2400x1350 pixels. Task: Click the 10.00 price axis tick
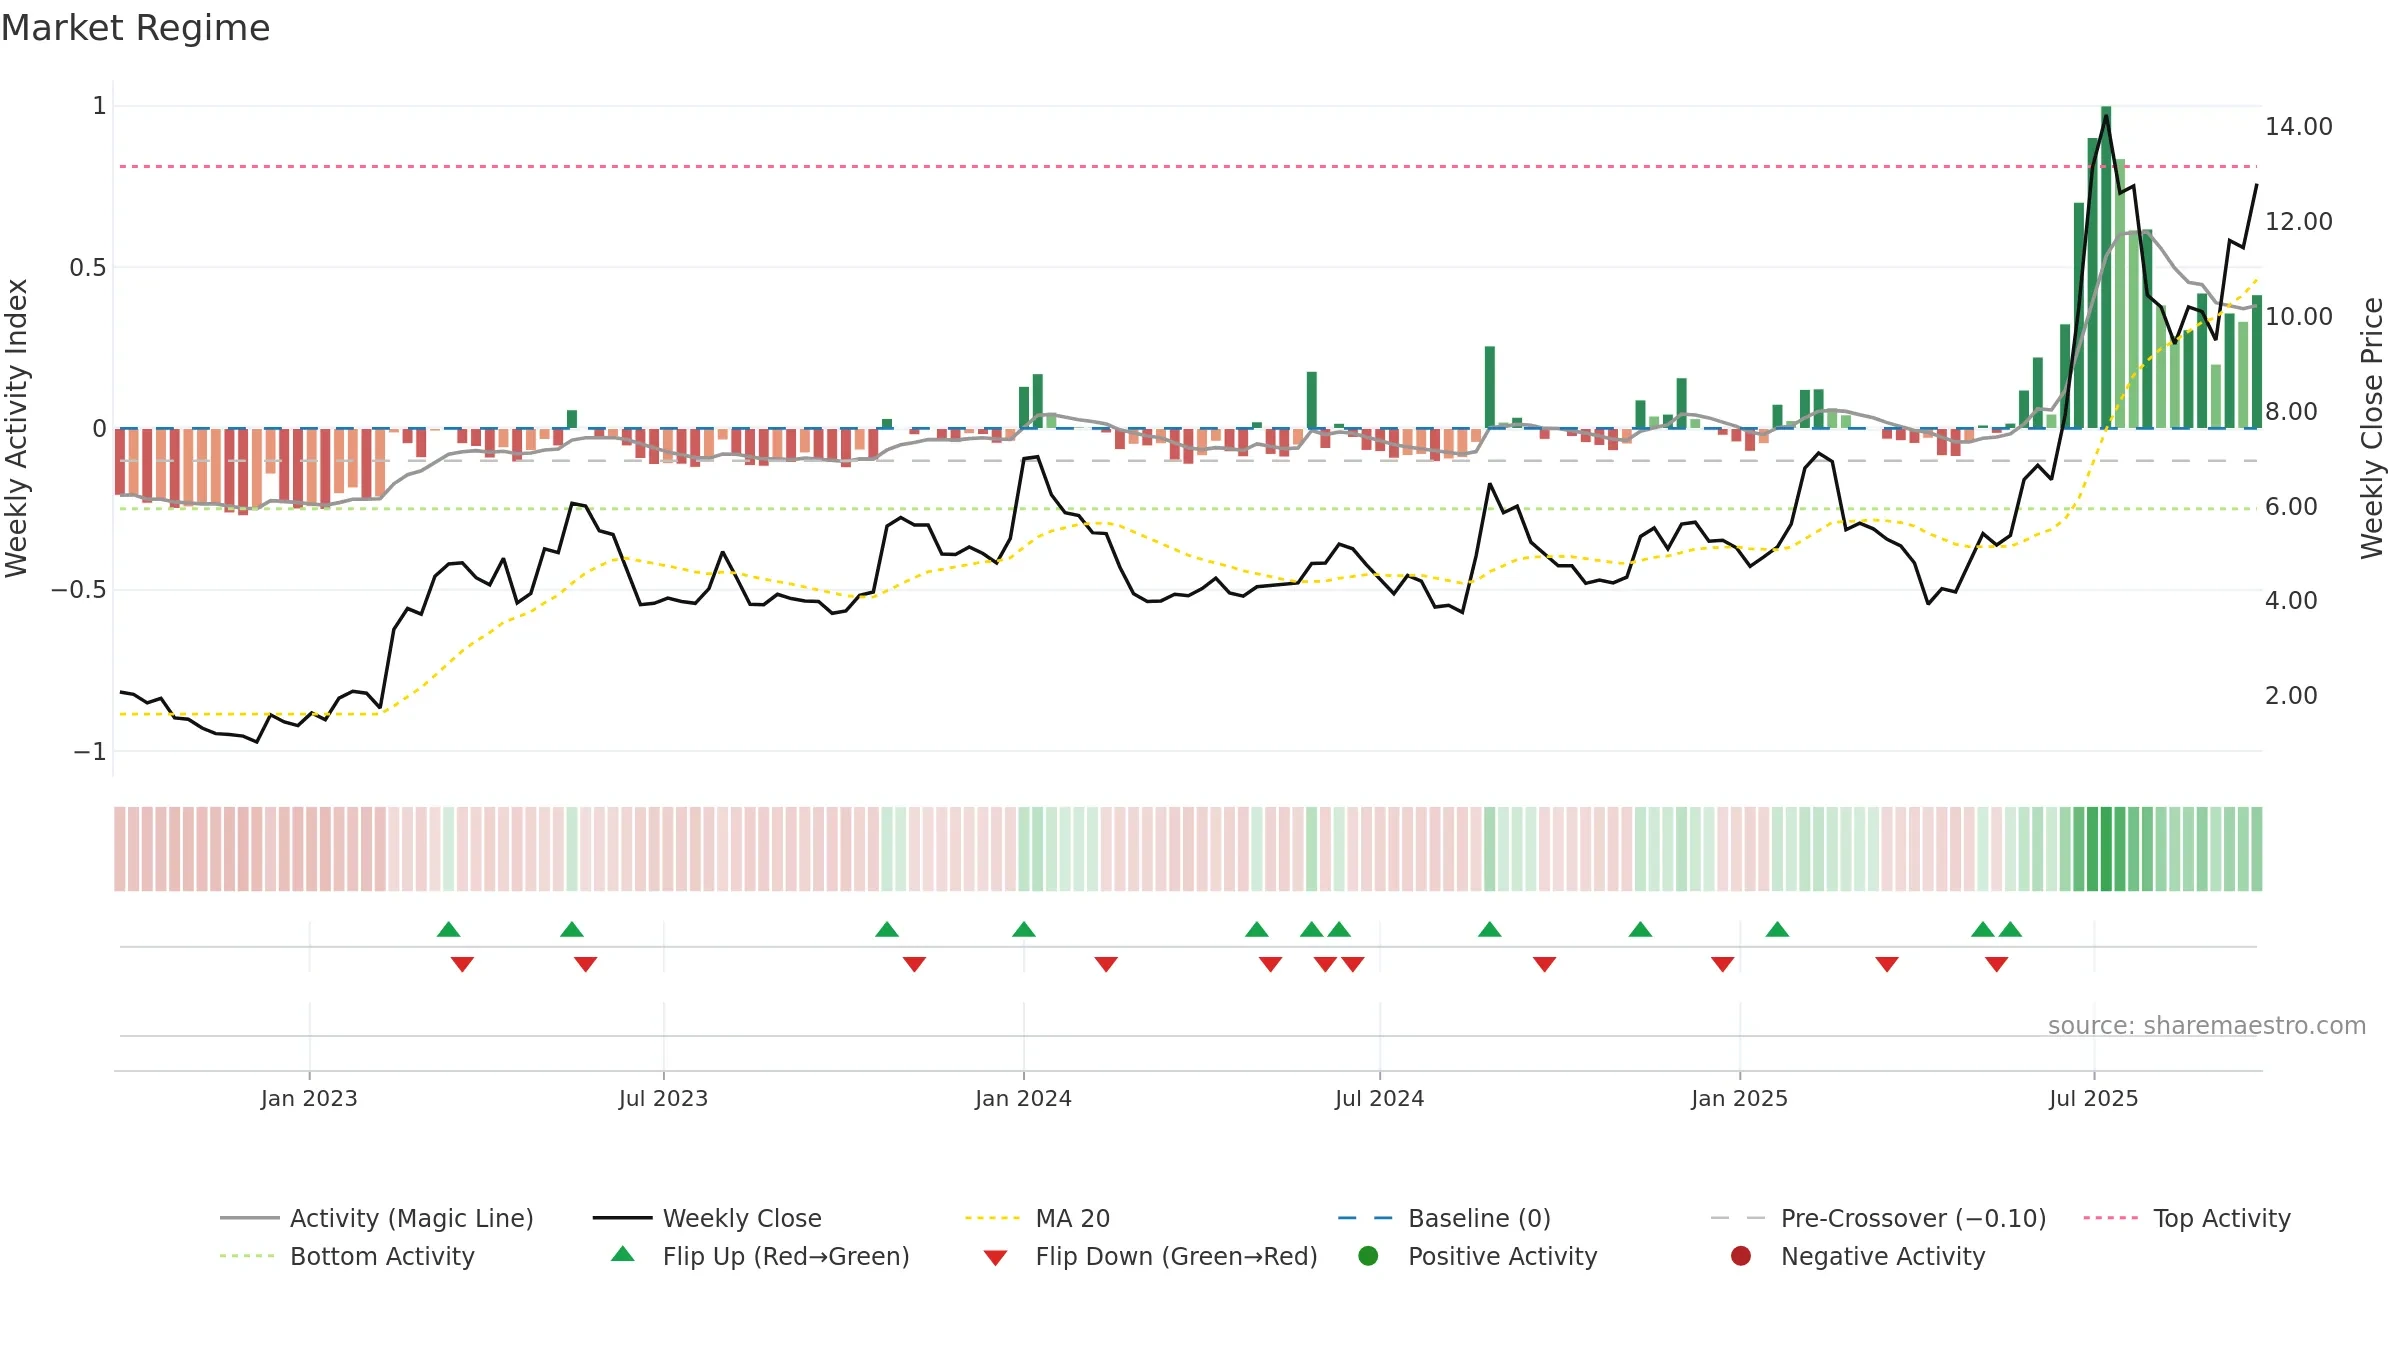[x=2298, y=317]
